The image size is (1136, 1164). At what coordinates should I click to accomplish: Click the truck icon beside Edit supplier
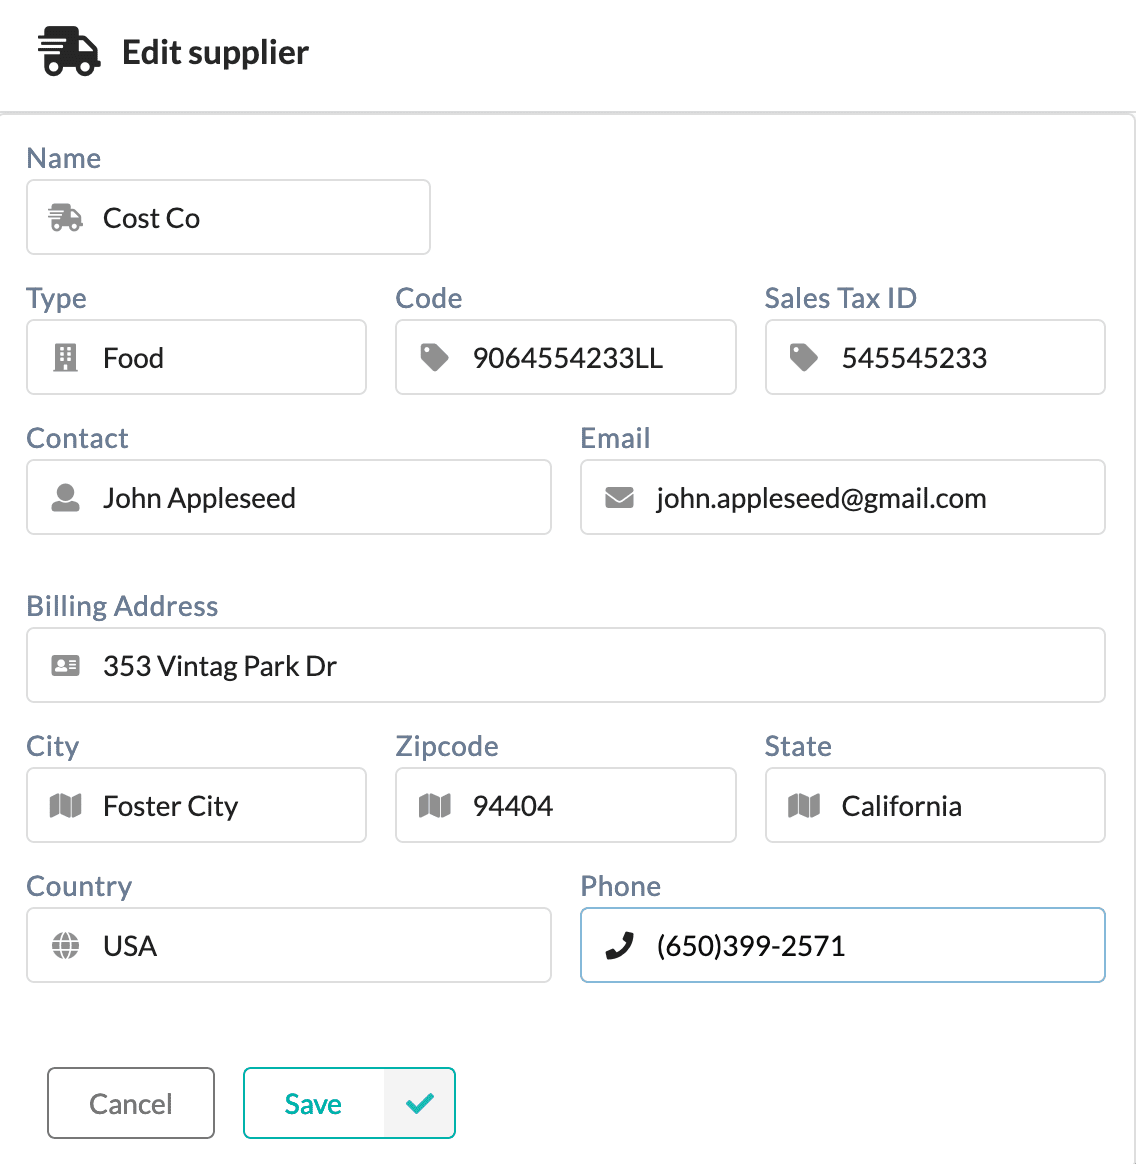point(69,51)
